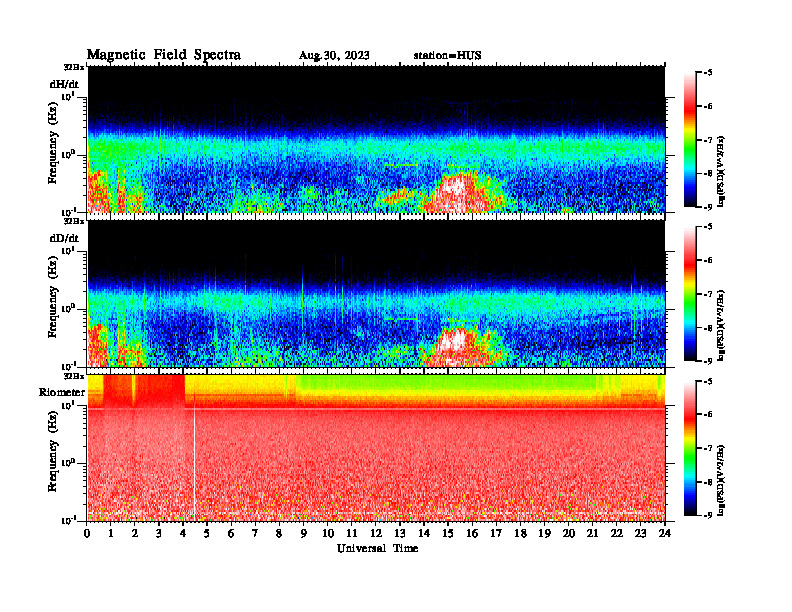Click hour '3' on Universal Time axis
The height and width of the screenshot is (612, 792).
click(x=159, y=534)
